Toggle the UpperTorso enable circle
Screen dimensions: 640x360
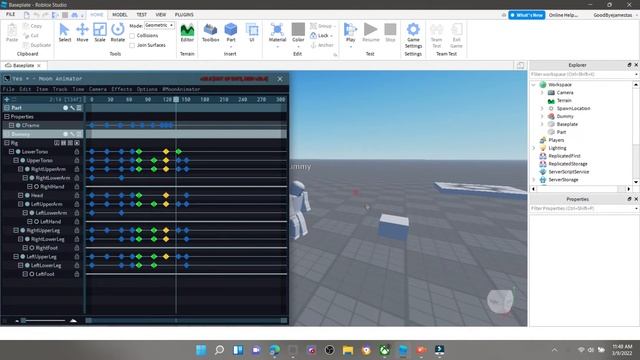point(23,160)
